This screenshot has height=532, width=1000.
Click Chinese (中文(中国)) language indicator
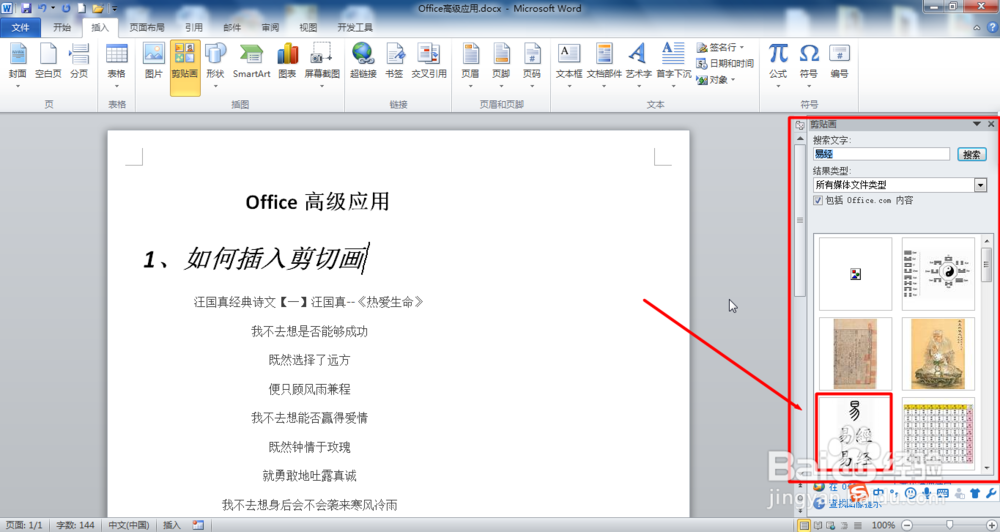128,525
